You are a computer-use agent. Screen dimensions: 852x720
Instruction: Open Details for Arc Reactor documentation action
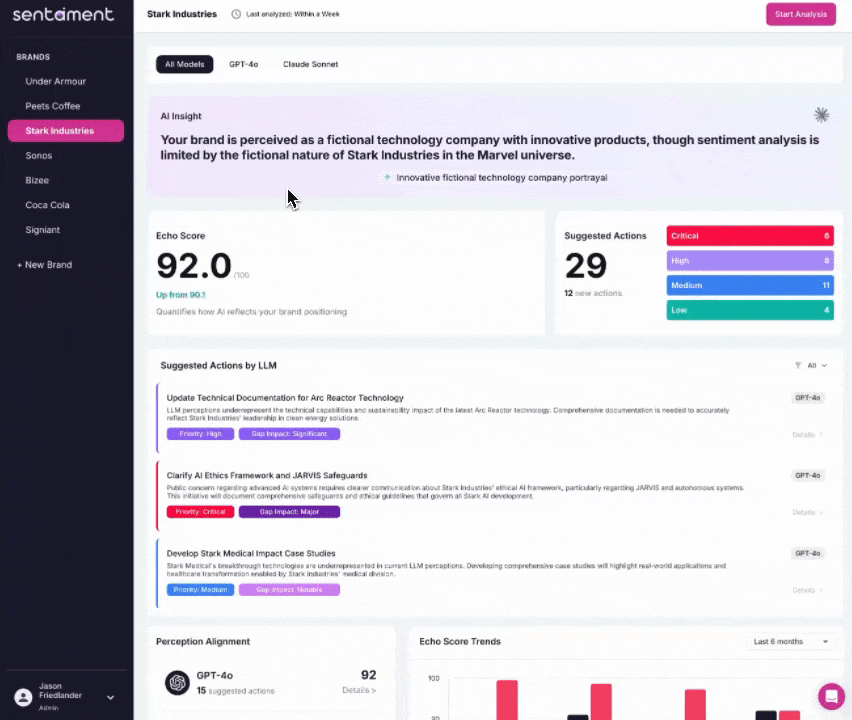807,435
